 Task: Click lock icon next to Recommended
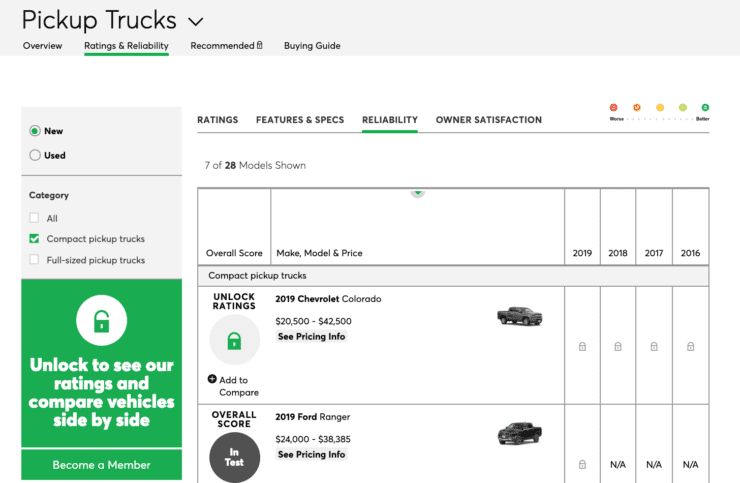pyautogui.click(x=260, y=45)
